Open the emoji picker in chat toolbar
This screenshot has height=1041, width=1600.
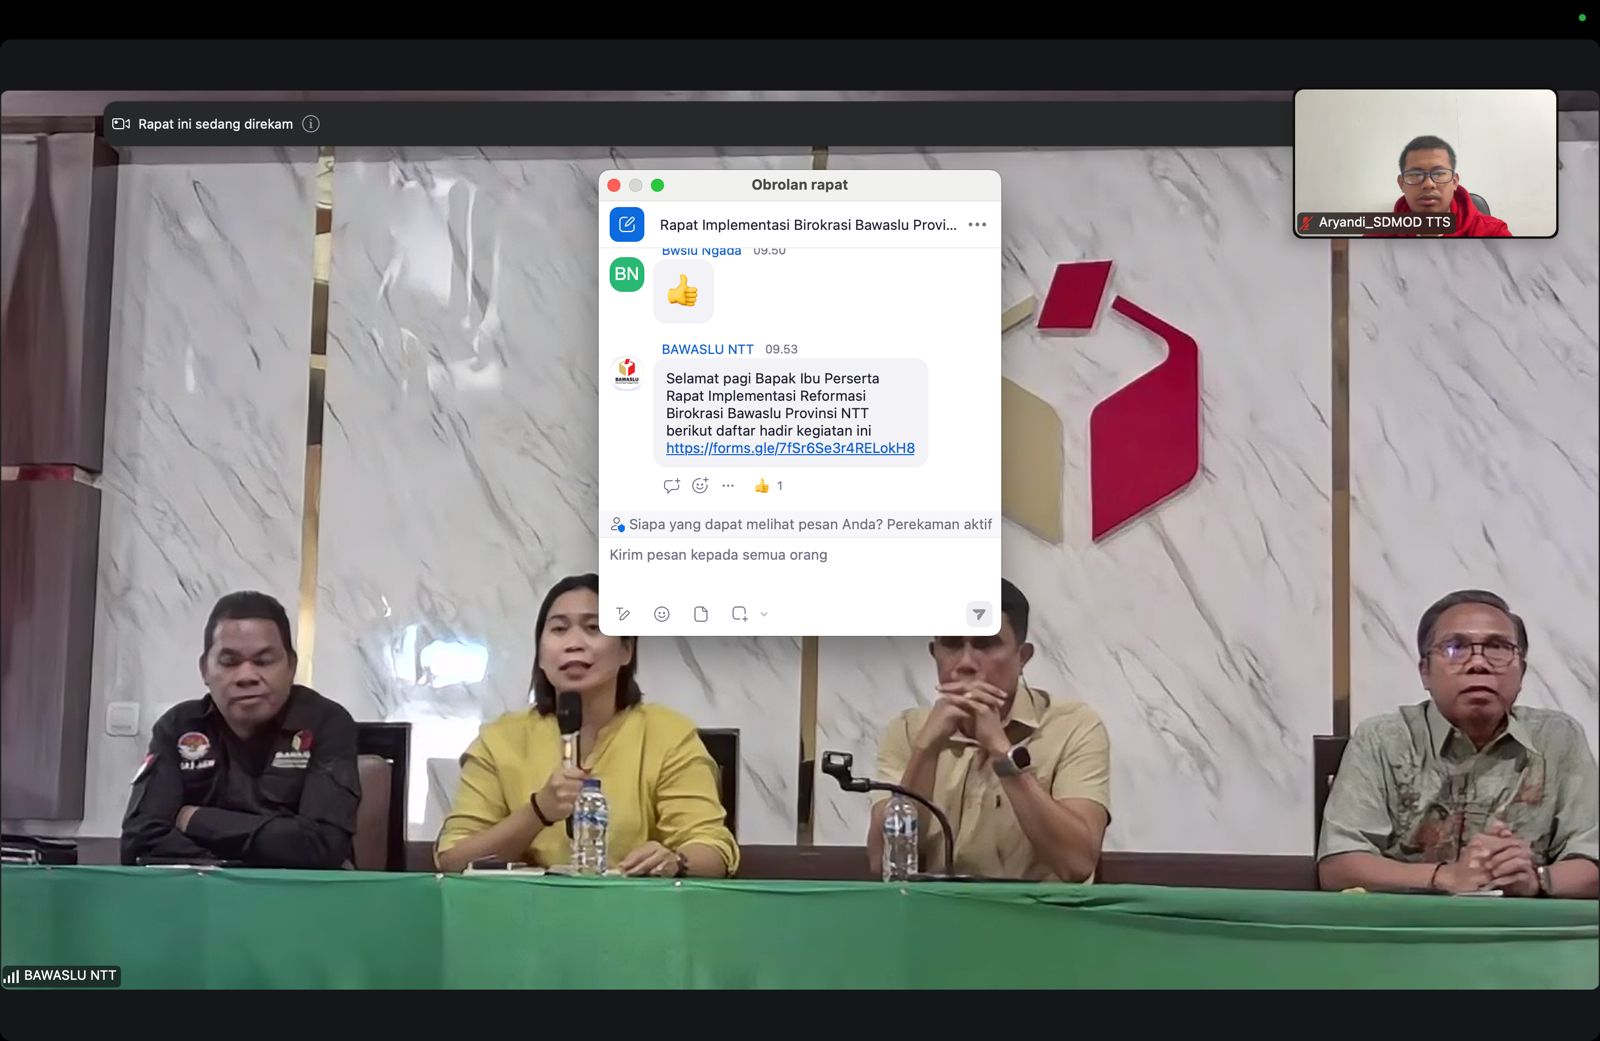(x=661, y=614)
